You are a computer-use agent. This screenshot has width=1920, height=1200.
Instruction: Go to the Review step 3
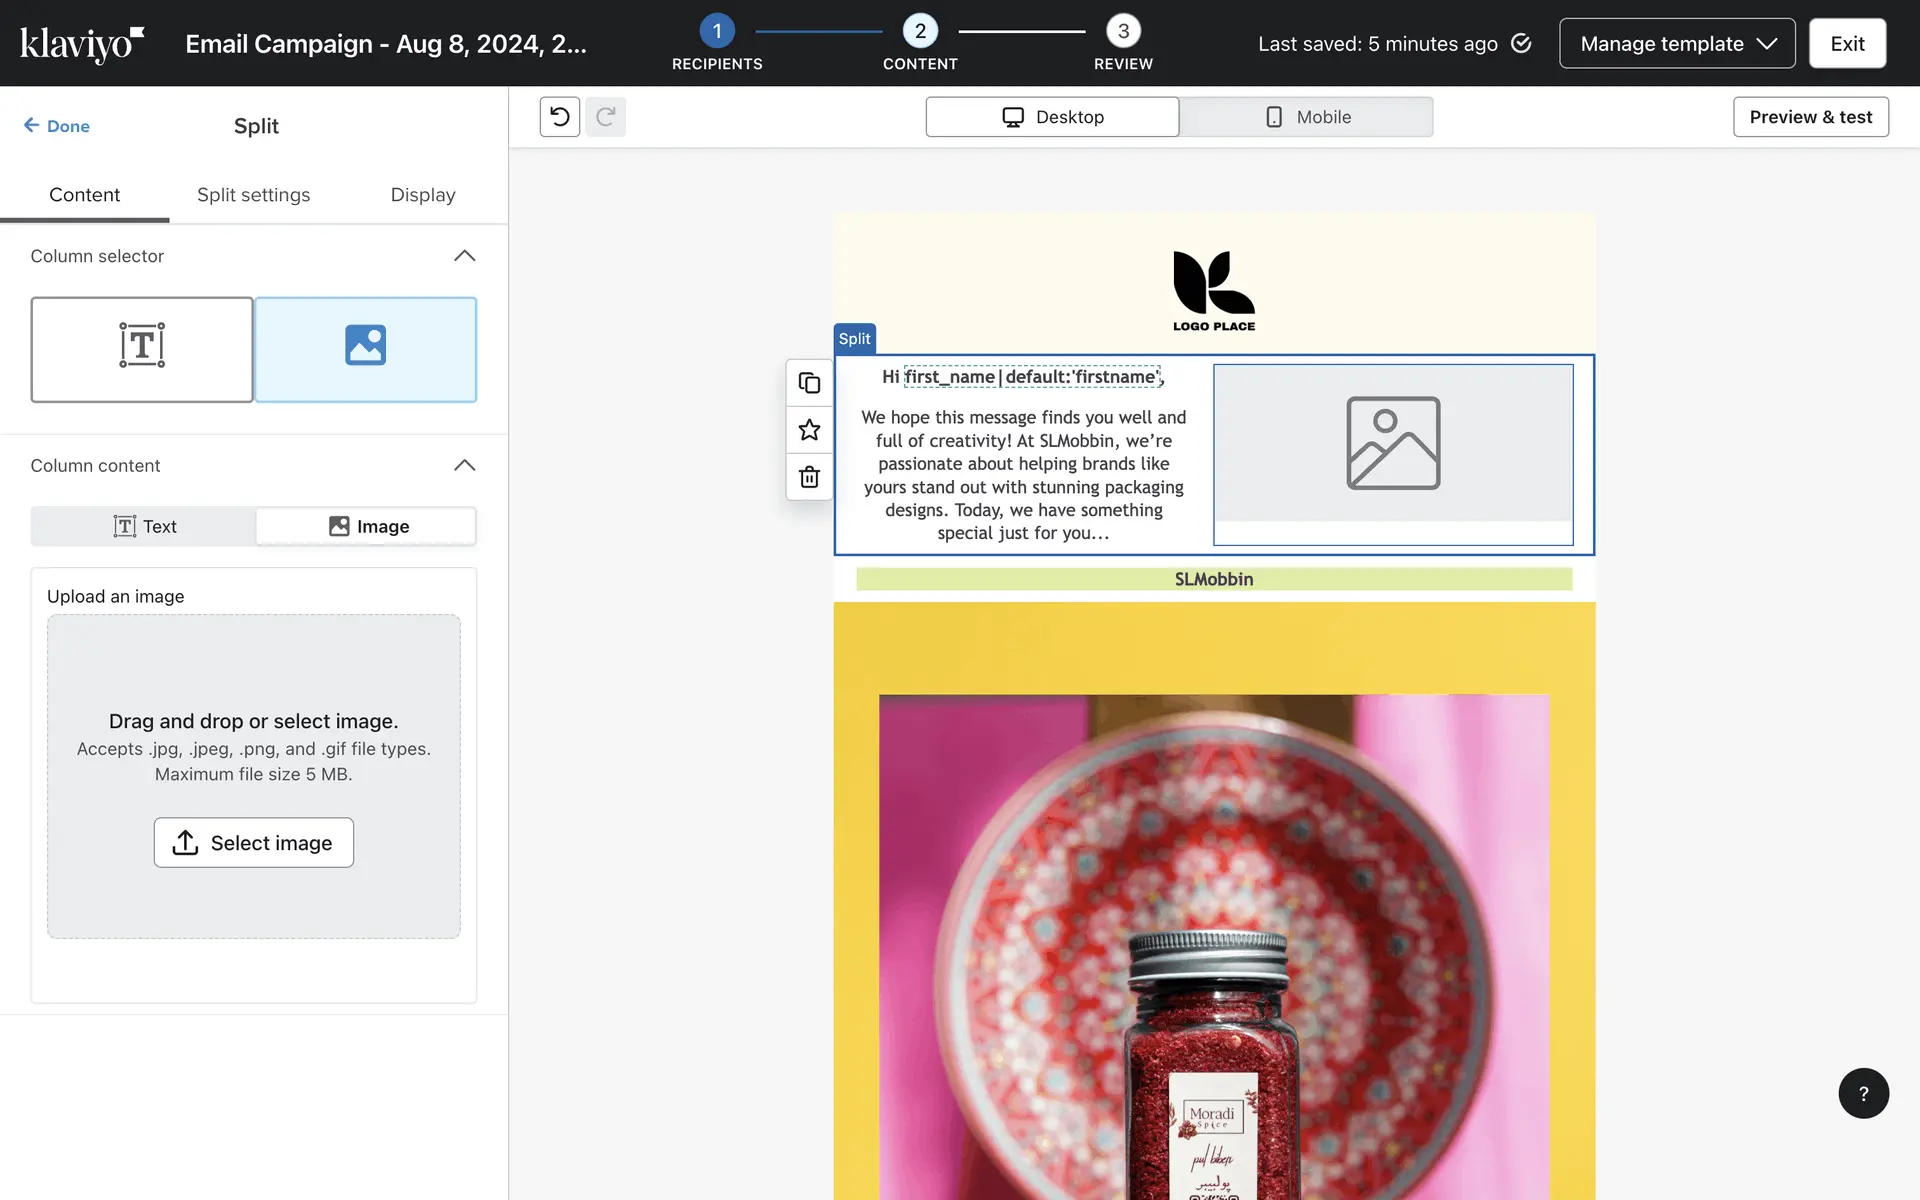pyautogui.click(x=1123, y=32)
